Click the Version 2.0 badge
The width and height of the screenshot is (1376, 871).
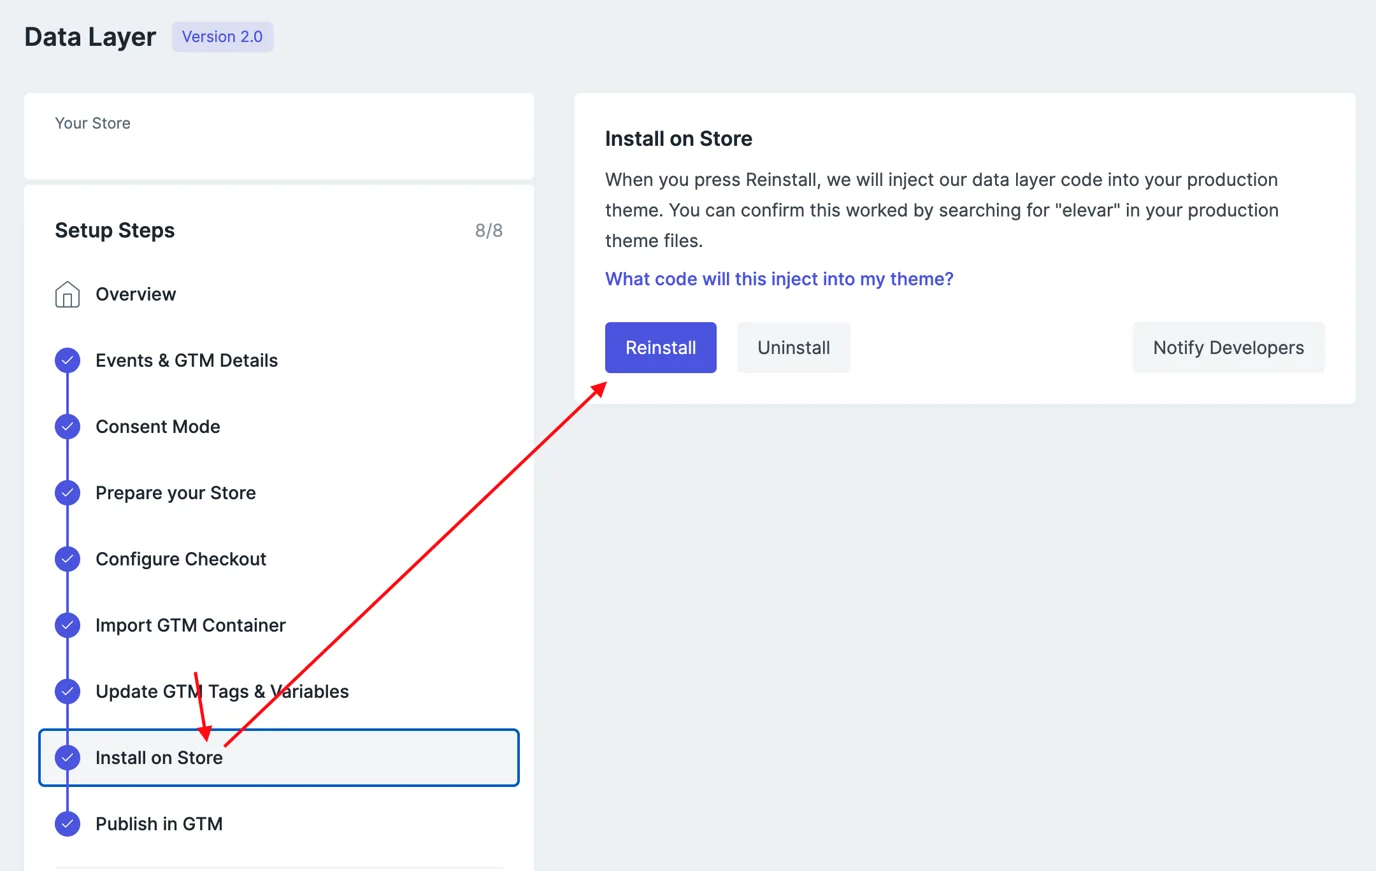click(x=222, y=36)
